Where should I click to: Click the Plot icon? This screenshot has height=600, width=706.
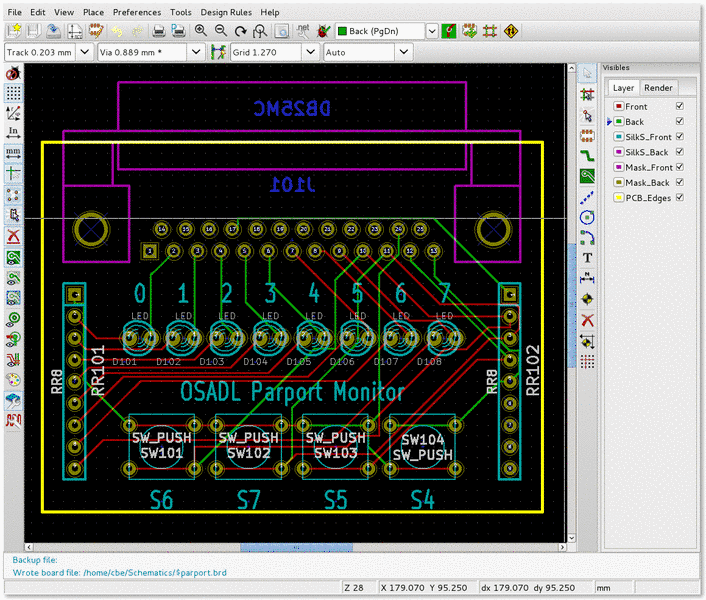tap(178, 31)
